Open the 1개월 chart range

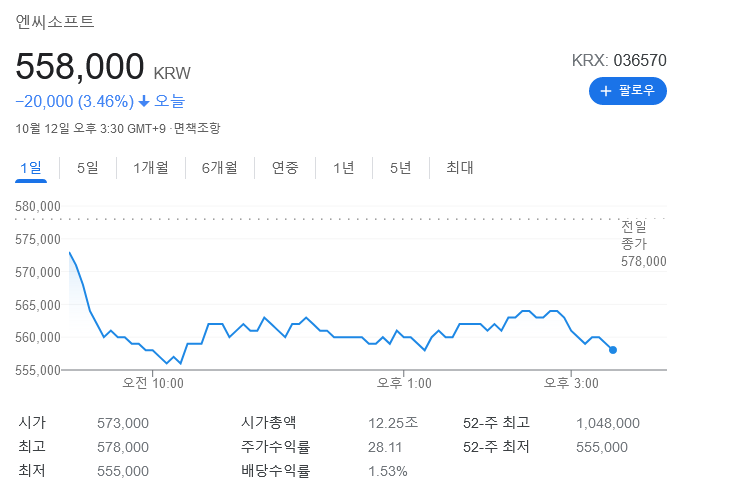click(x=150, y=168)
